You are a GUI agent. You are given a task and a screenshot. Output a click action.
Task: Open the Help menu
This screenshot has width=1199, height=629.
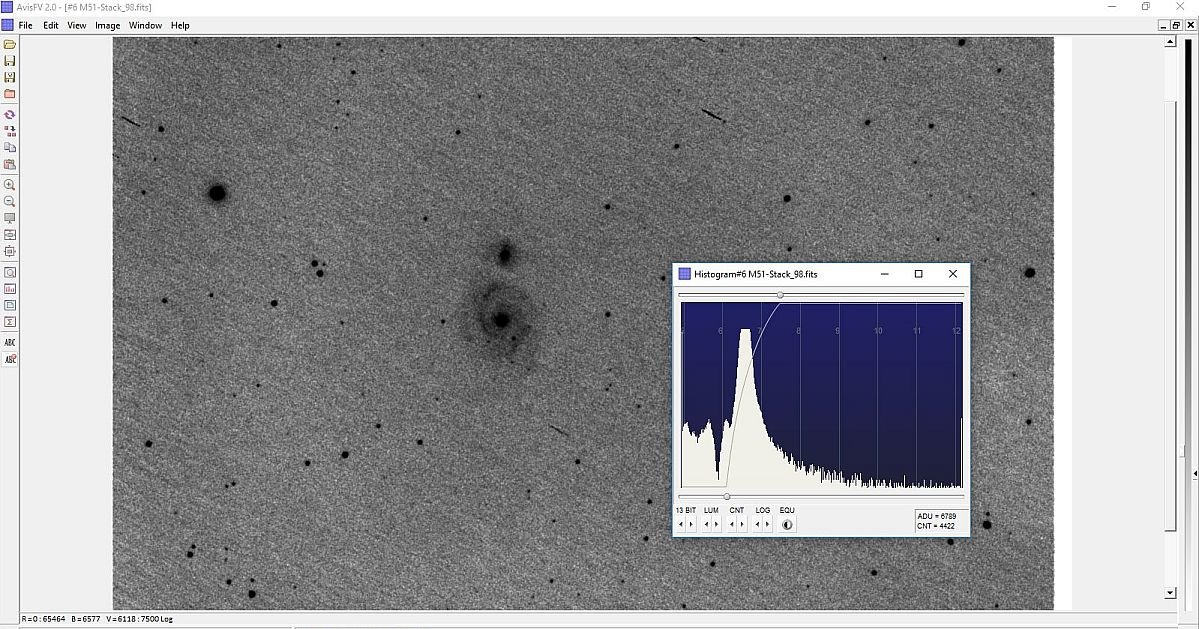(x=180, y=25)
